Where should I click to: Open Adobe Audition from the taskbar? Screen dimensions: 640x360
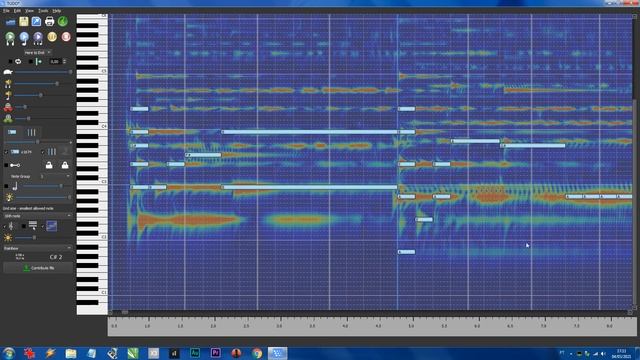[x=195, y=353]
